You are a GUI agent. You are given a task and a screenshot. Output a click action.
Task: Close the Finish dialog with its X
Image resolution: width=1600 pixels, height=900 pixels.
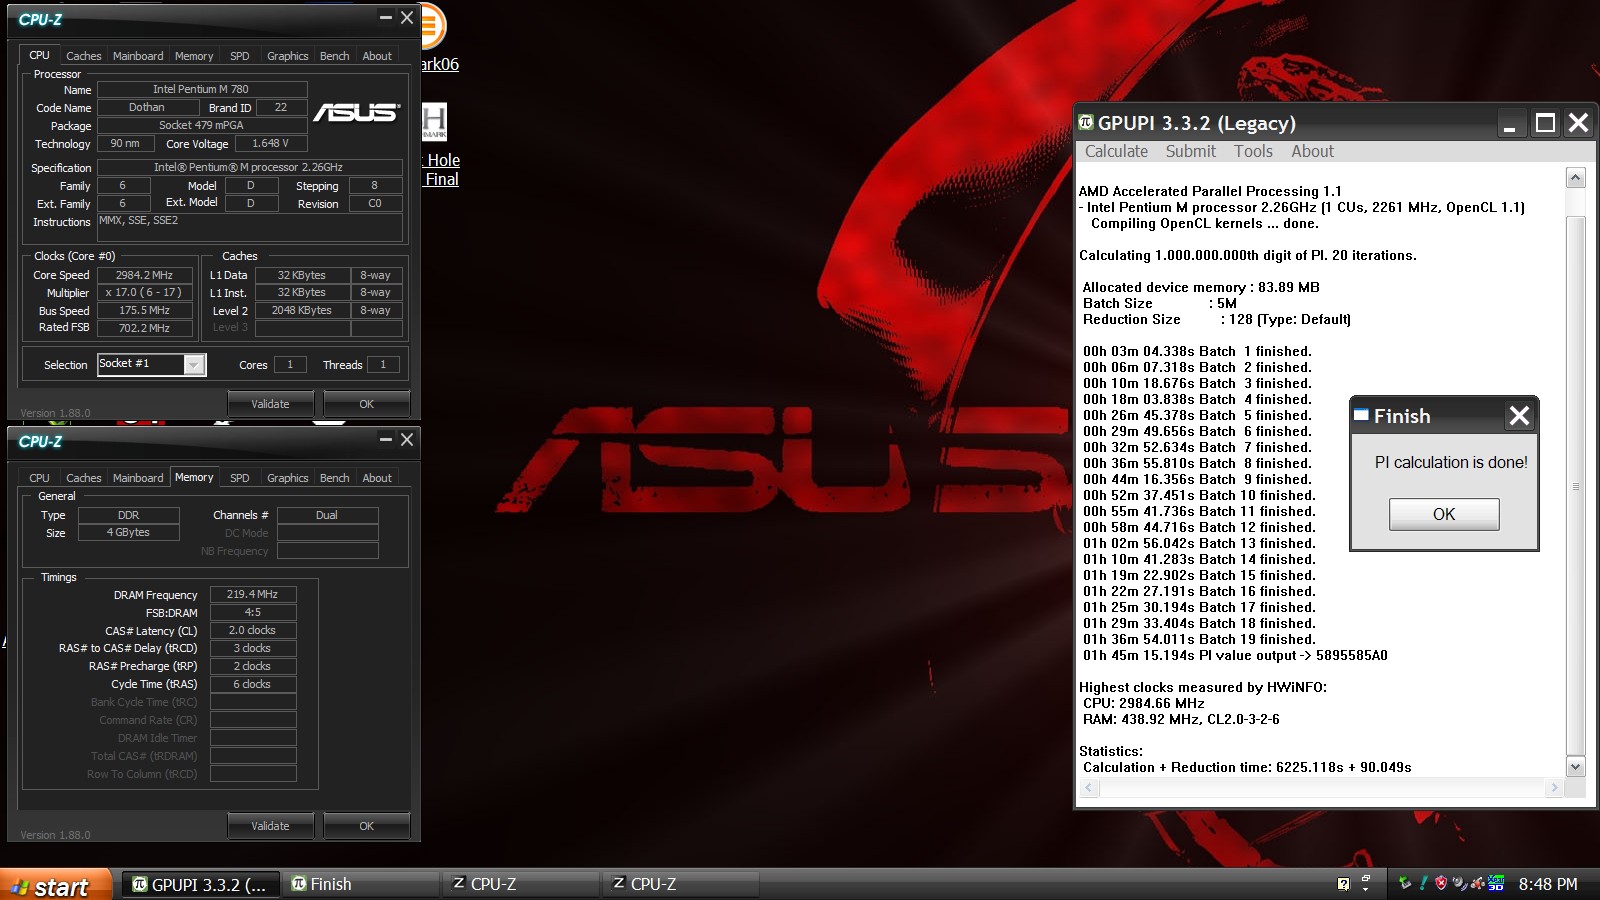1519,416
